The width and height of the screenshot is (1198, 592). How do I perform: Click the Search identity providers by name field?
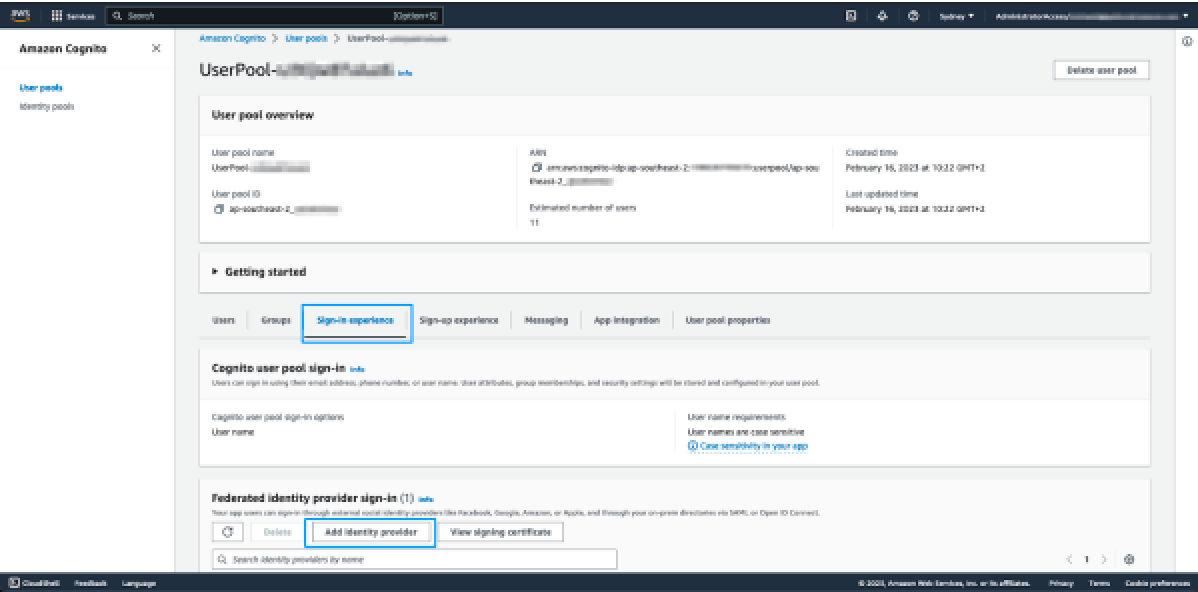pyautogui.click(x=415, y=560)
